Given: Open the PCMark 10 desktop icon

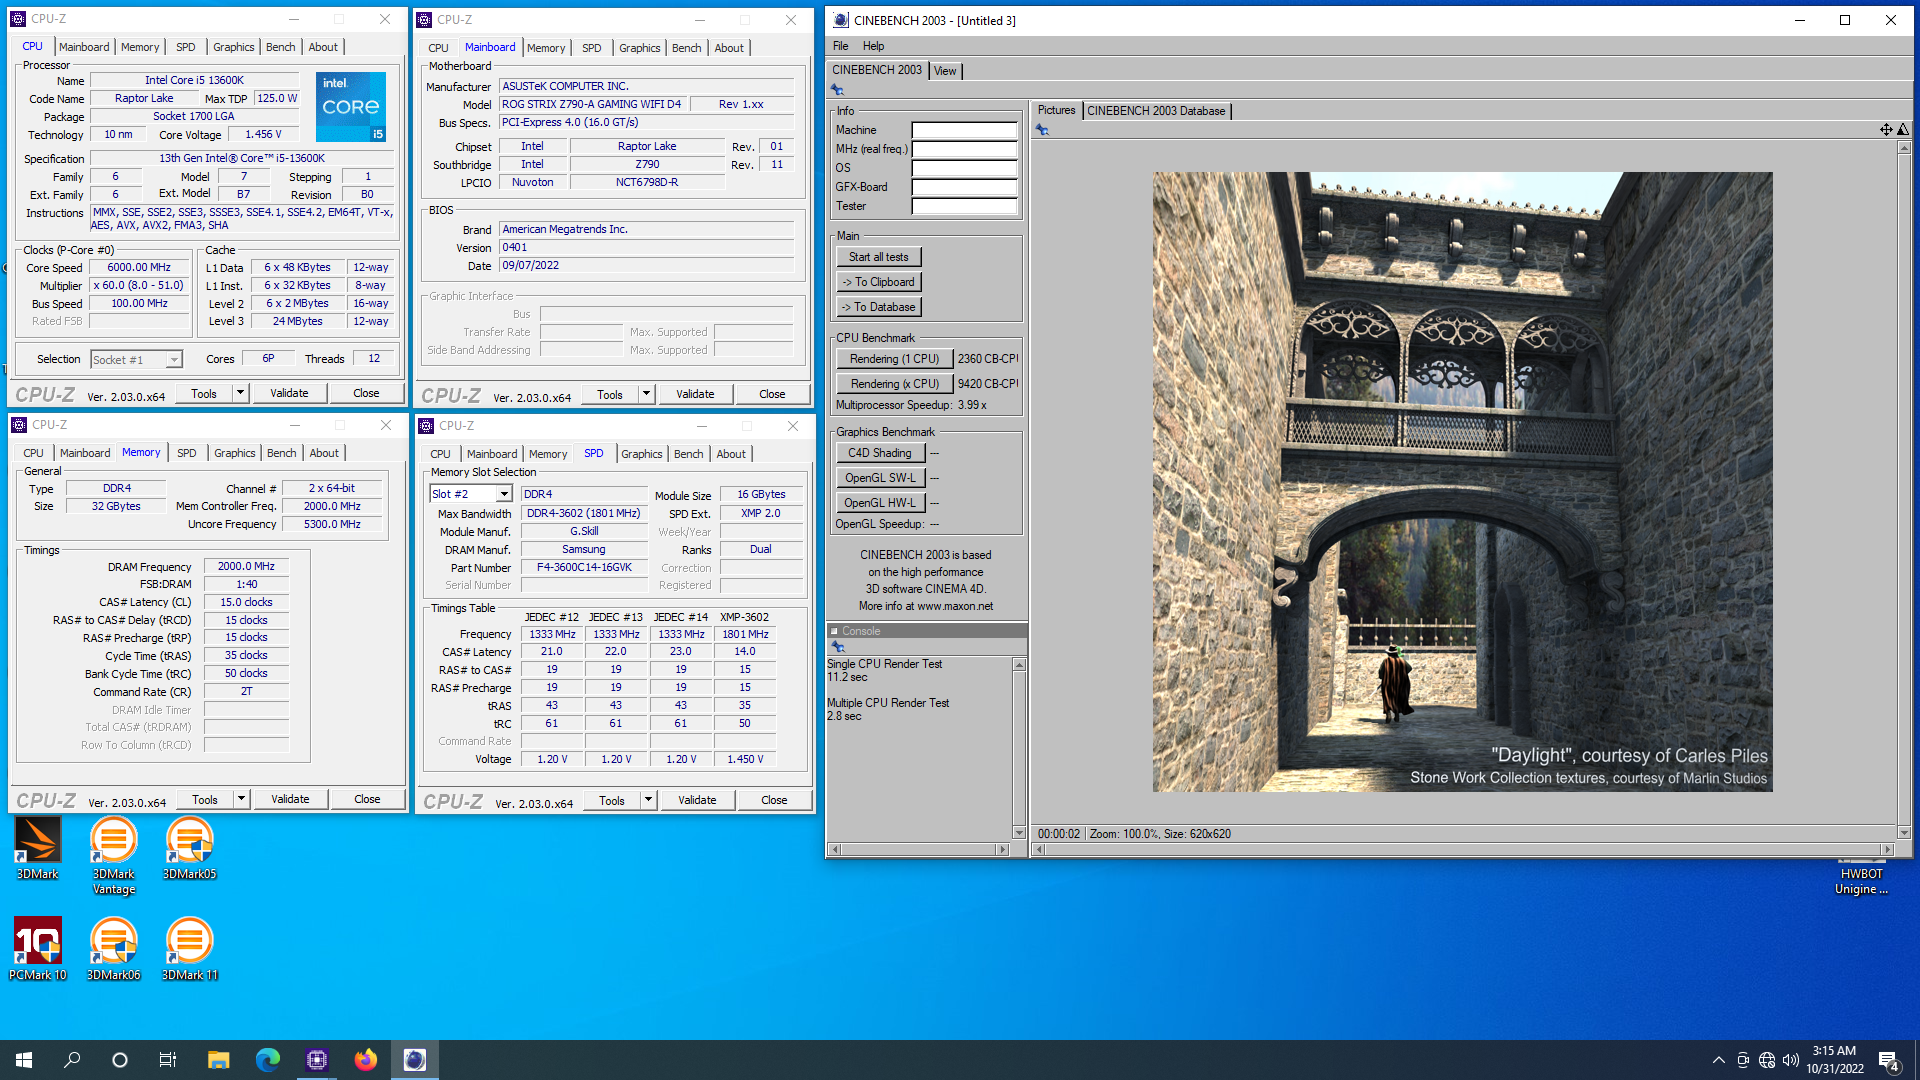Looking at the screenshot, I should 37,949.
